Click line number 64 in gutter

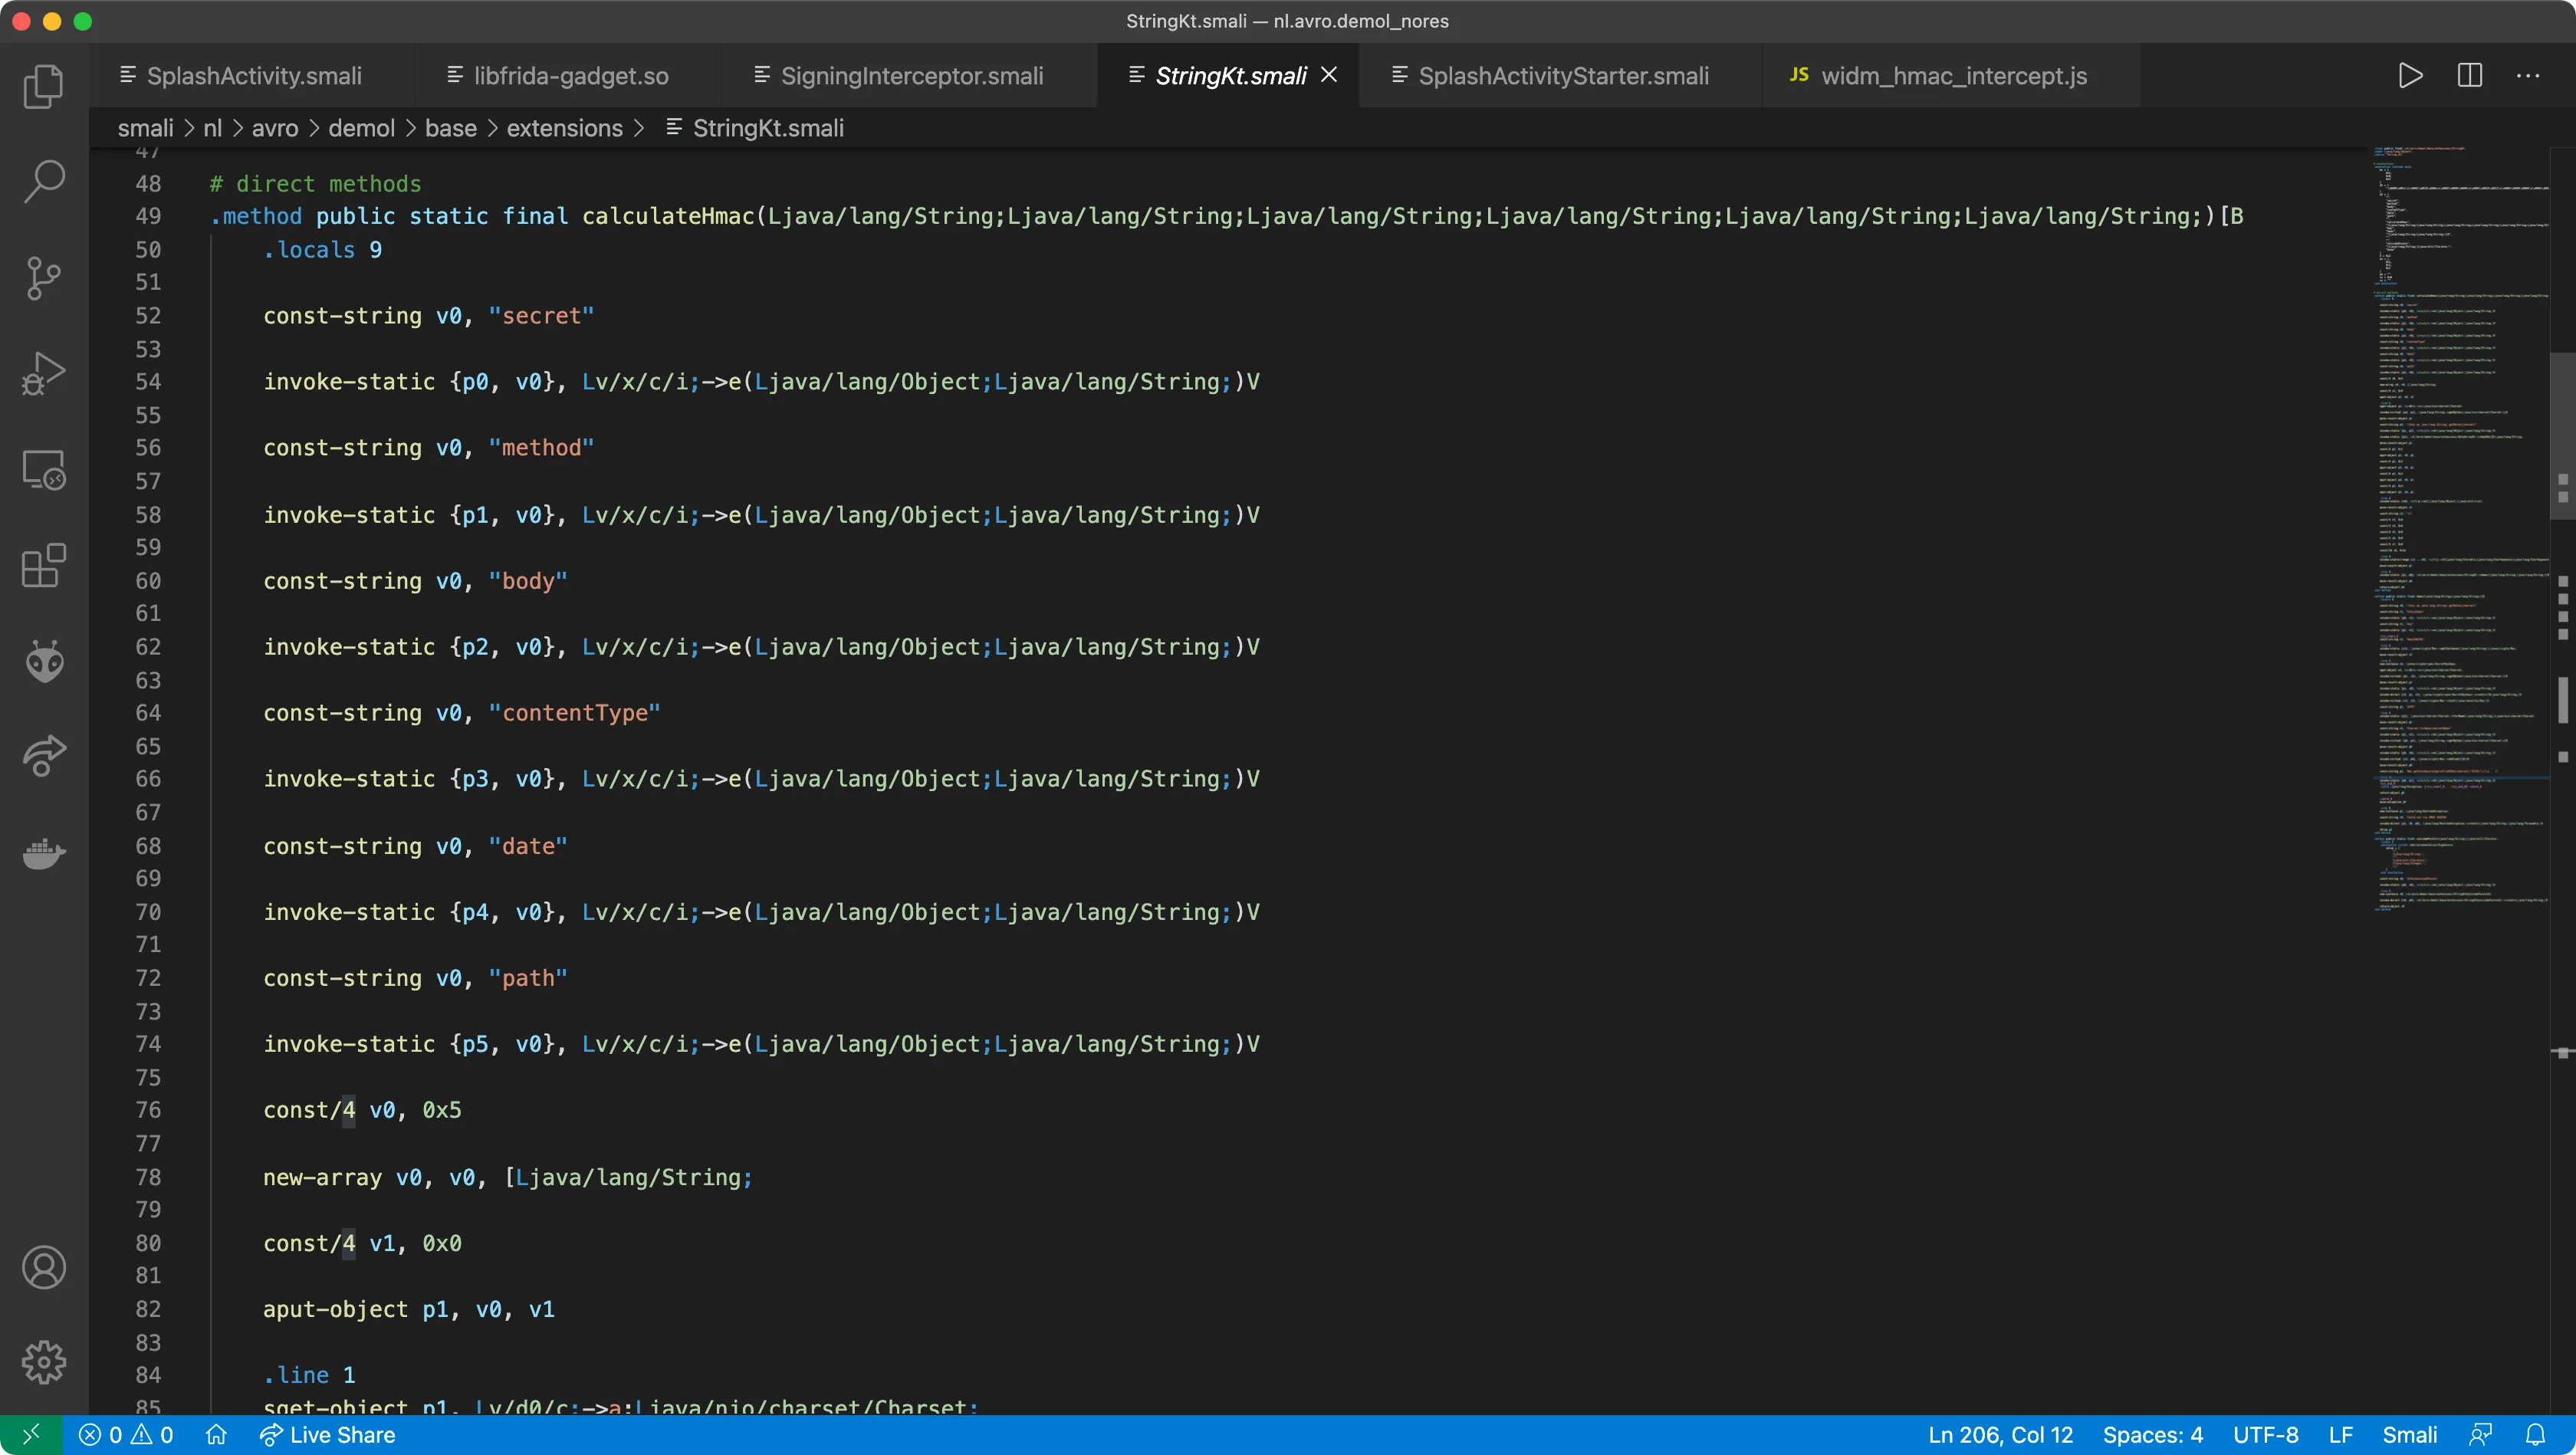click(148, 713)
